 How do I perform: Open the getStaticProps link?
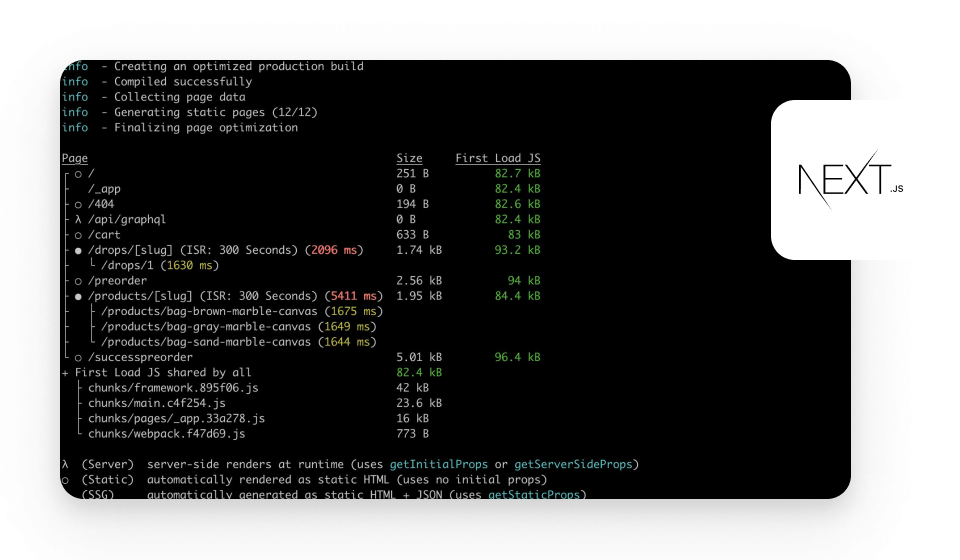(x=536, y=495)
